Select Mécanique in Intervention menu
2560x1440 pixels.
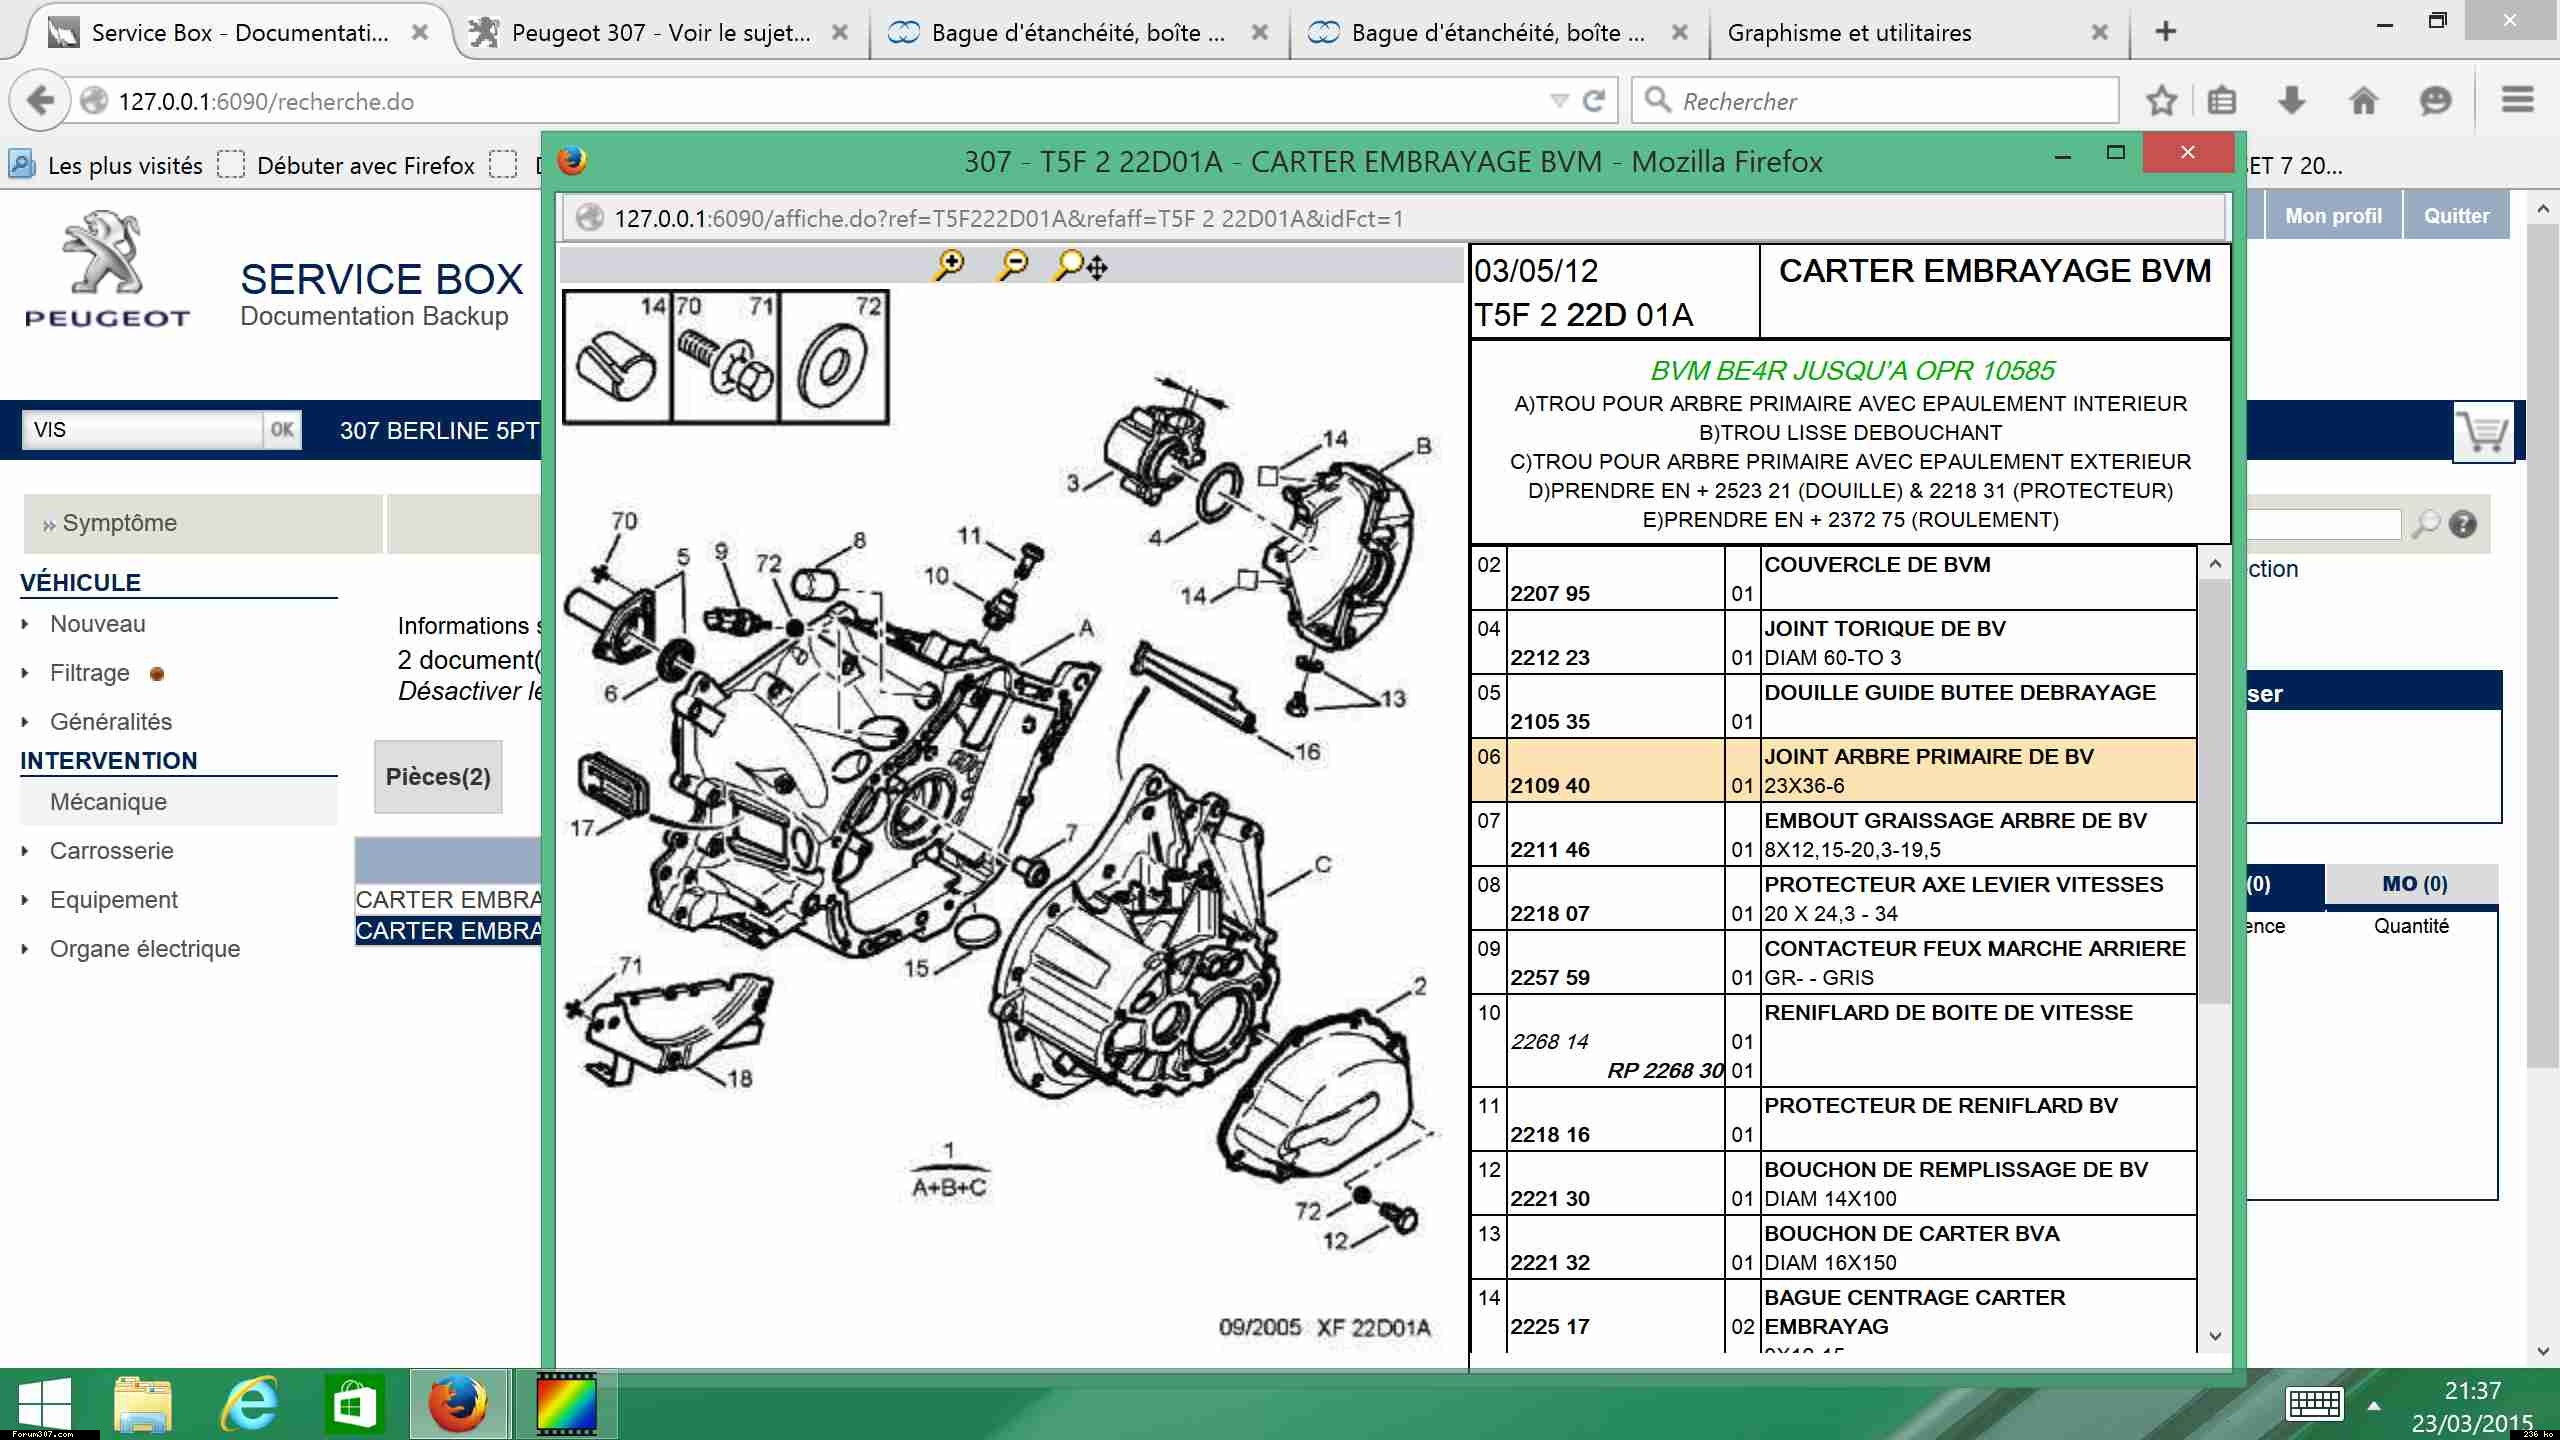point(180,802)
